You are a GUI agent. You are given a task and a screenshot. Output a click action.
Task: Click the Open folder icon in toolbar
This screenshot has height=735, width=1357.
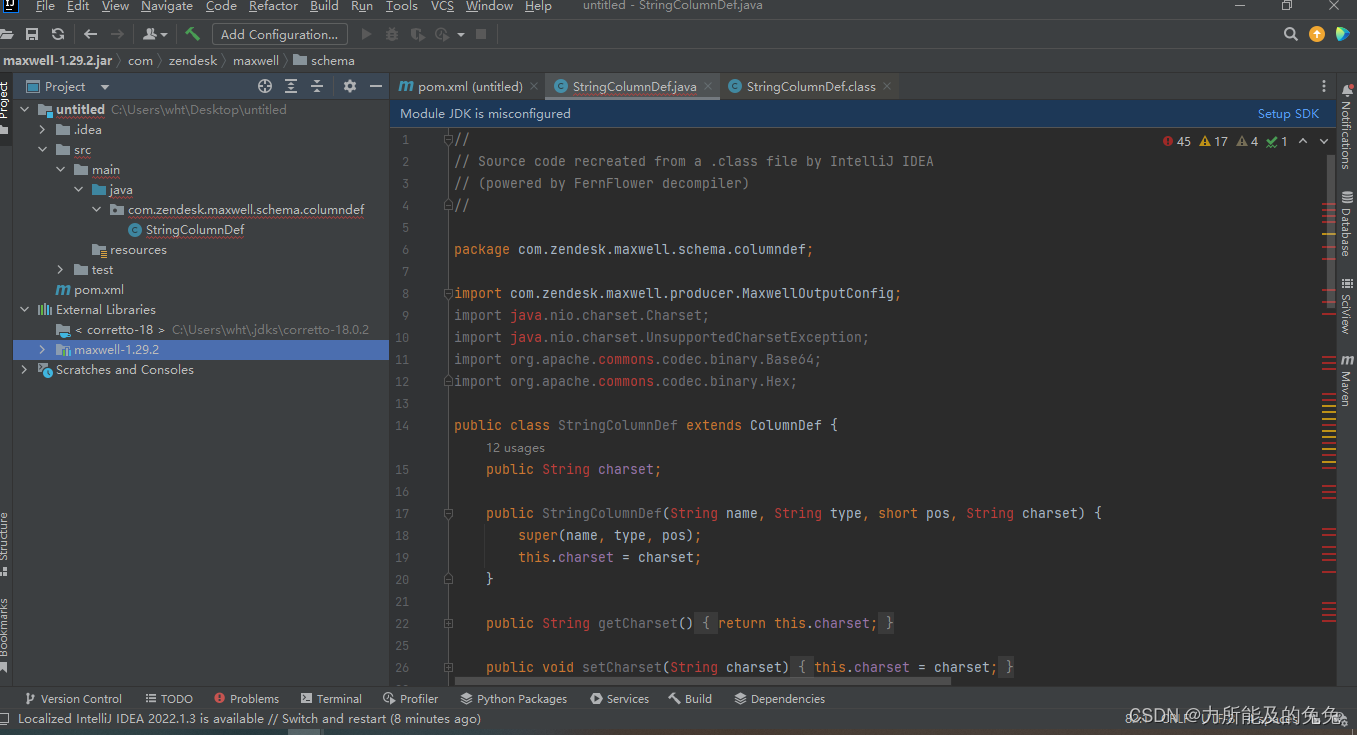(x=6, y=34)
